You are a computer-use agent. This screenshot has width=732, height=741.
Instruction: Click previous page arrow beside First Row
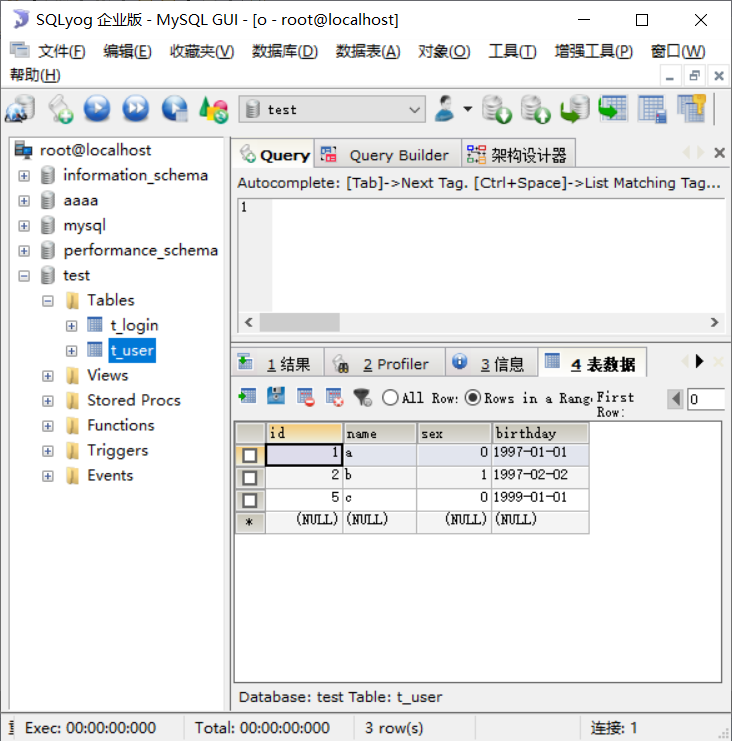676,399
